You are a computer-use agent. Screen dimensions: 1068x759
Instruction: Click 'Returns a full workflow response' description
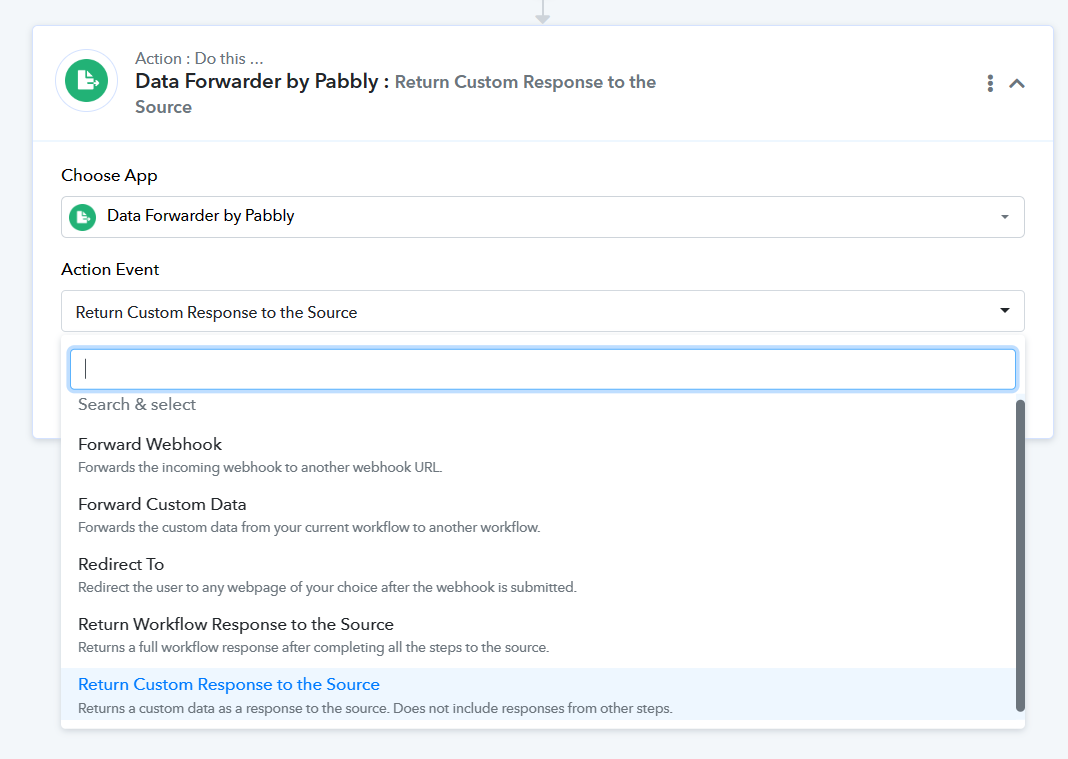click(313, 647)
